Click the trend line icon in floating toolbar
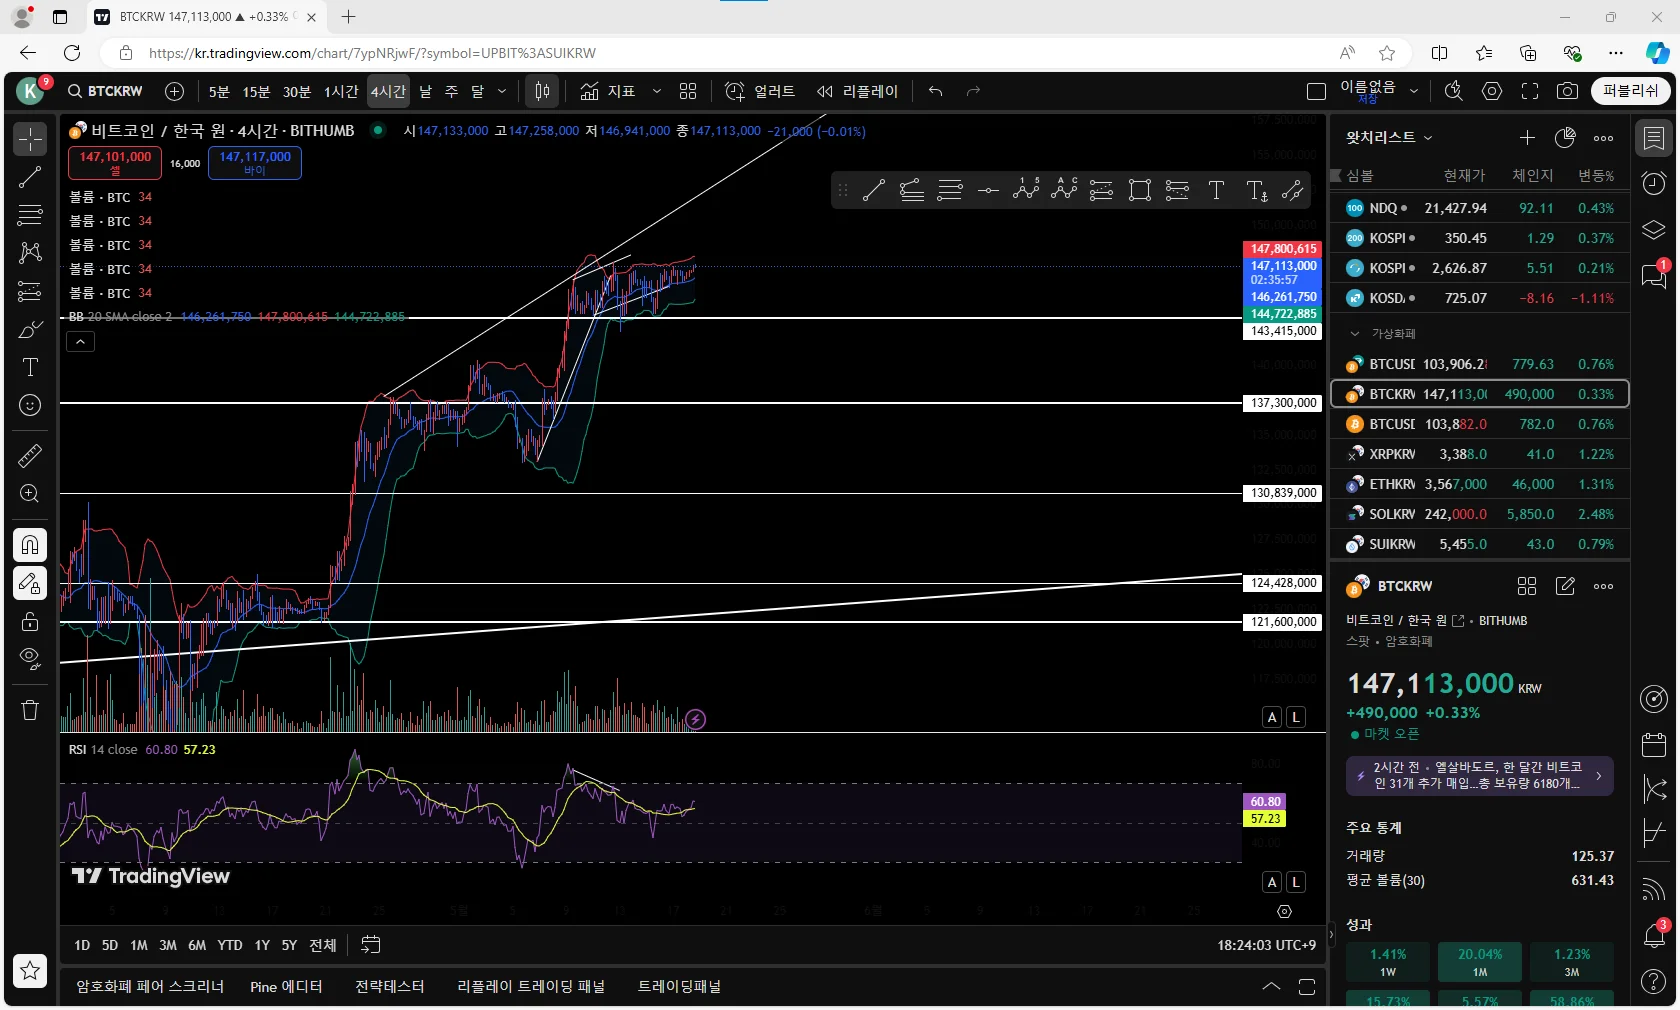 (874, 190)
